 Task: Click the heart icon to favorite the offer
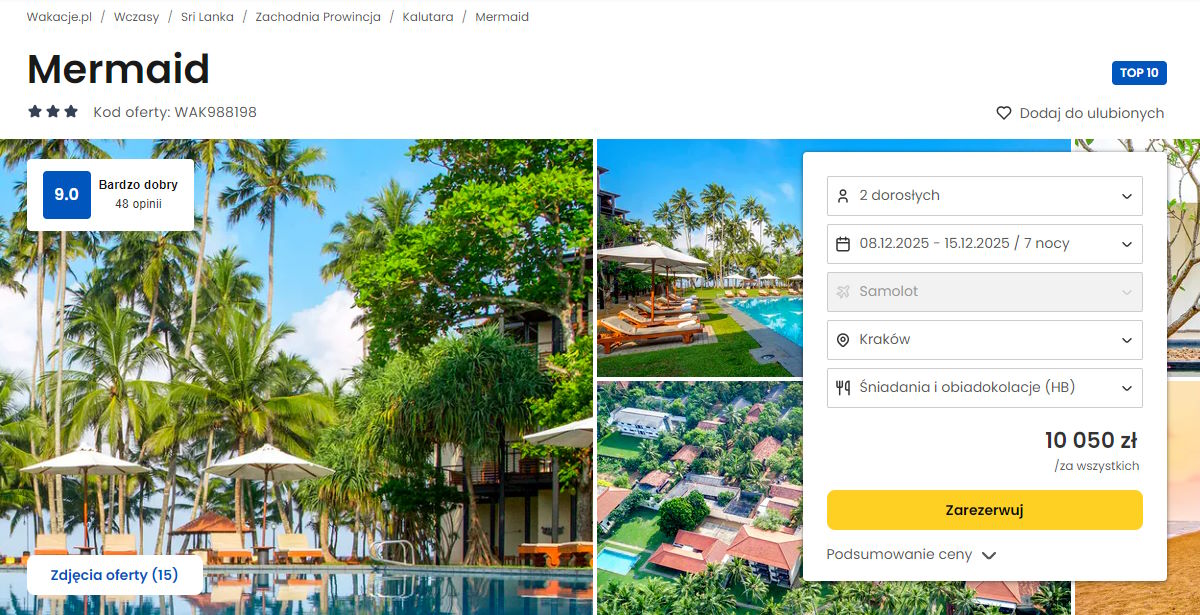pos(1004,113)
